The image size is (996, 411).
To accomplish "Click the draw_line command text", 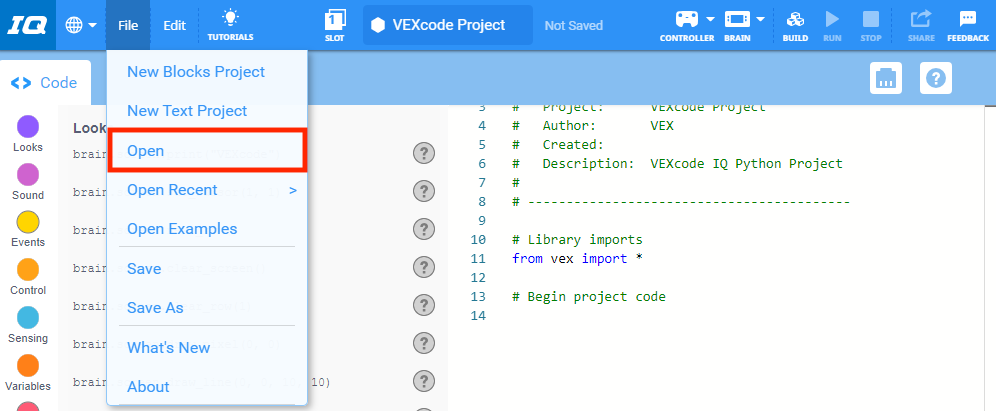I will tap(202, 382).
